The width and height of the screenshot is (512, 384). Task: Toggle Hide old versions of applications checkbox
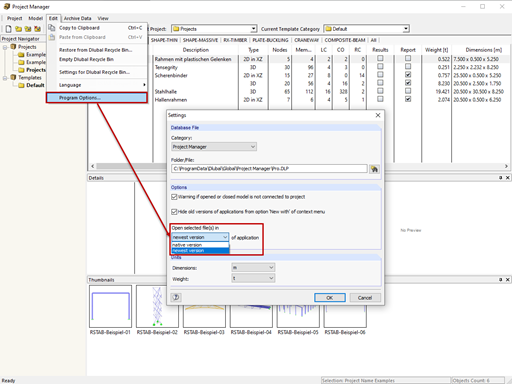point(174,212)
